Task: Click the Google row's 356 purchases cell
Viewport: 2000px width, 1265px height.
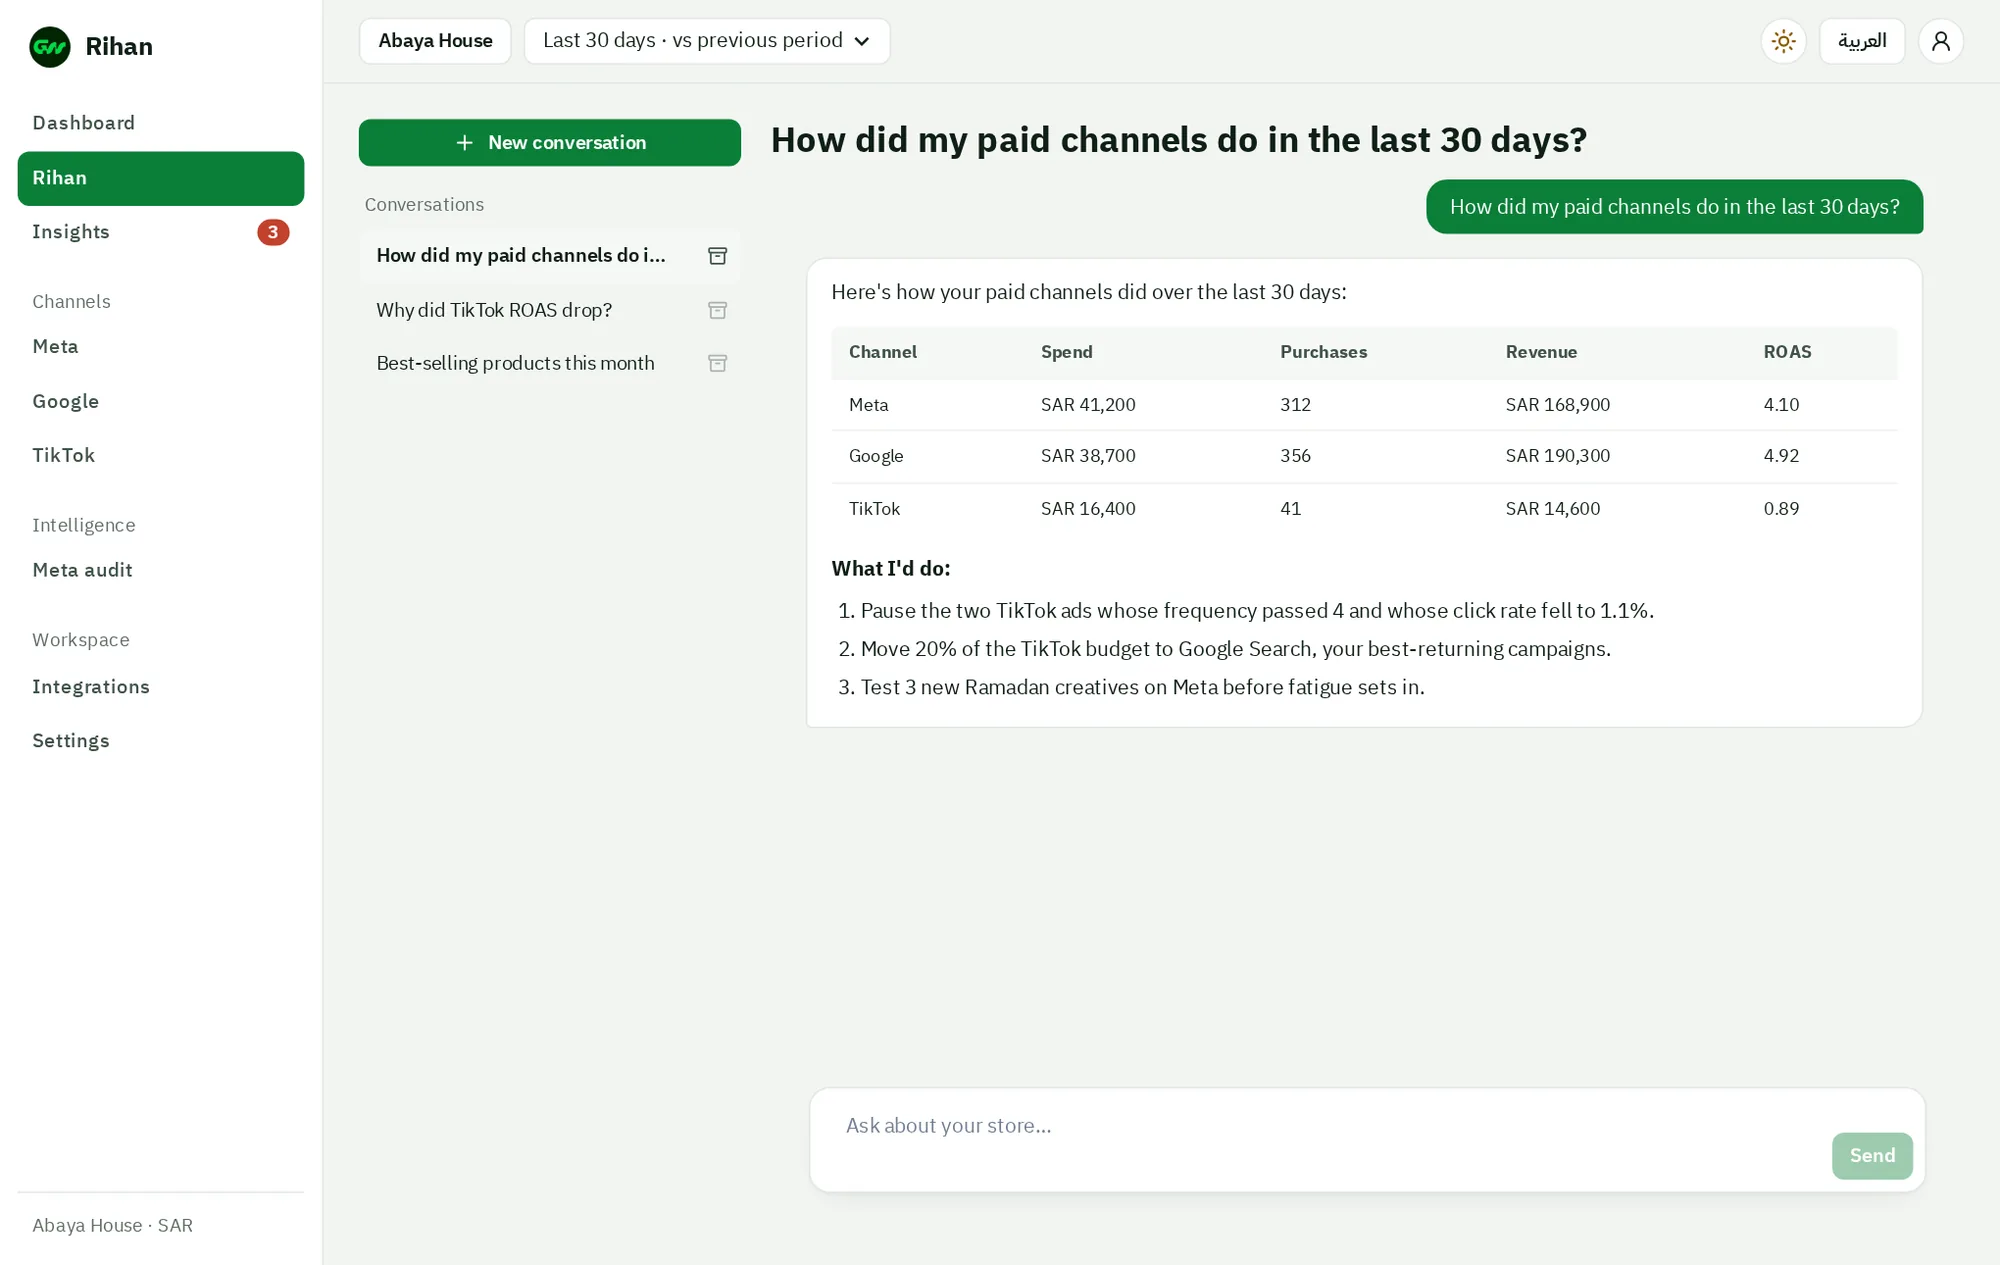Action: tap(1295, 456)
